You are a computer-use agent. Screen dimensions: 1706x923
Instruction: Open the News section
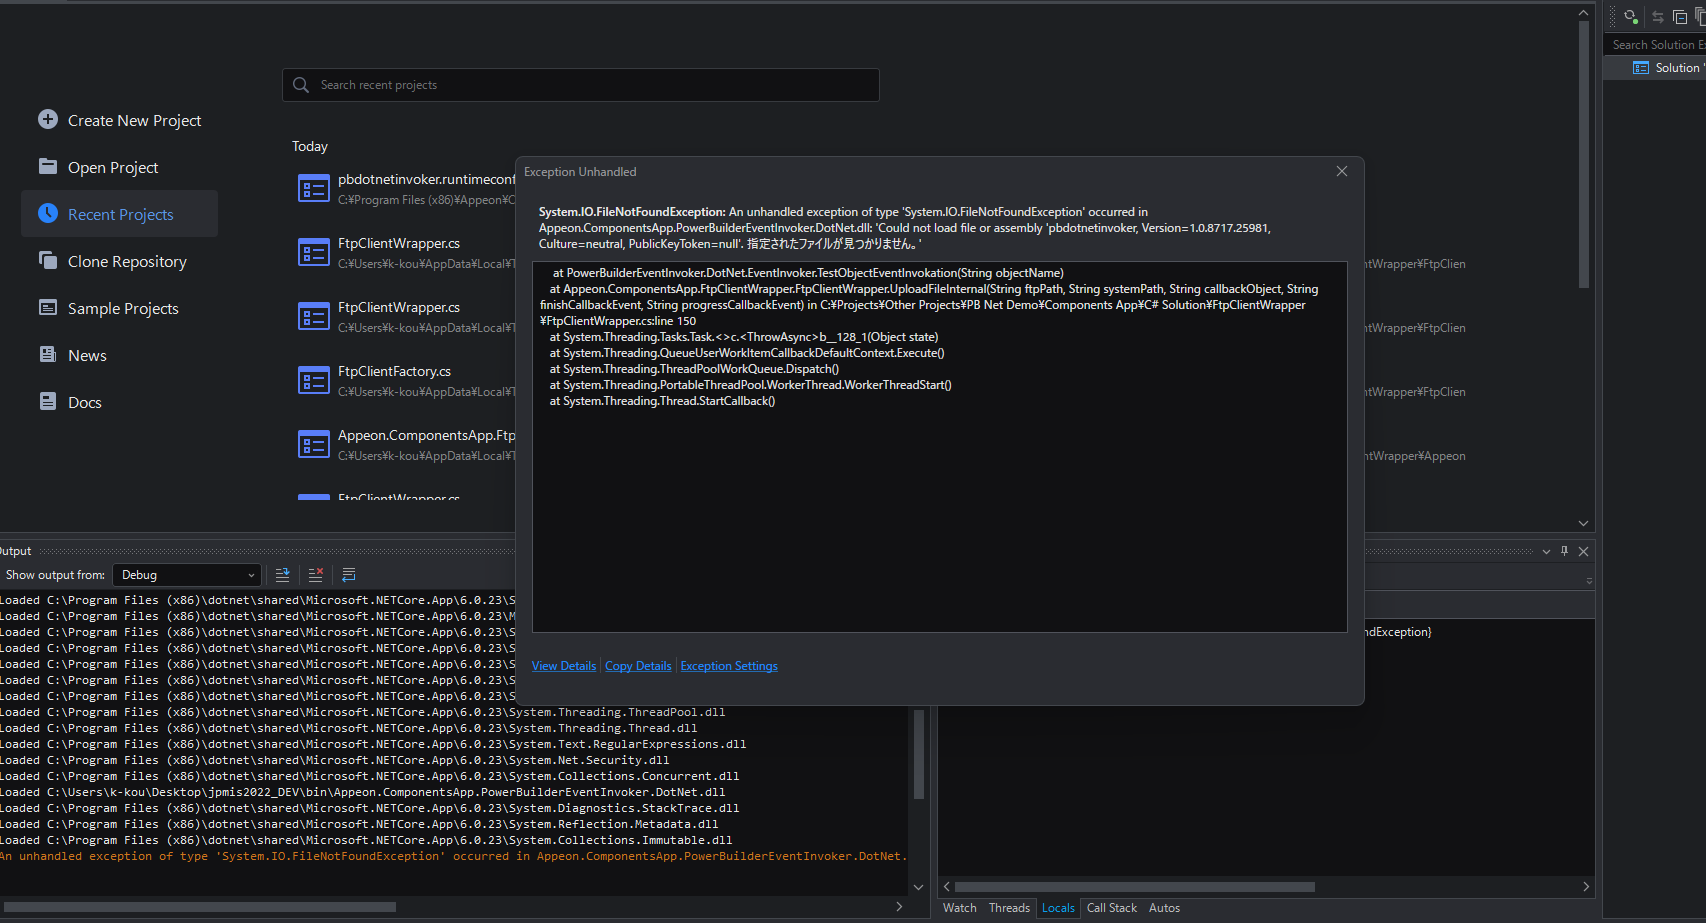87,355
